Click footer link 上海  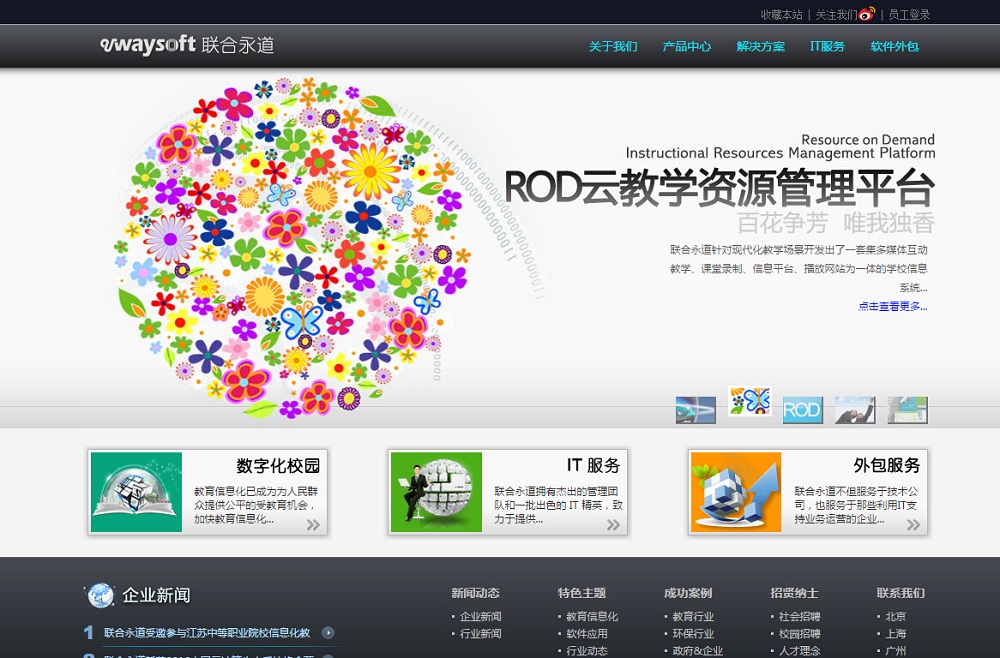point(895,634)
